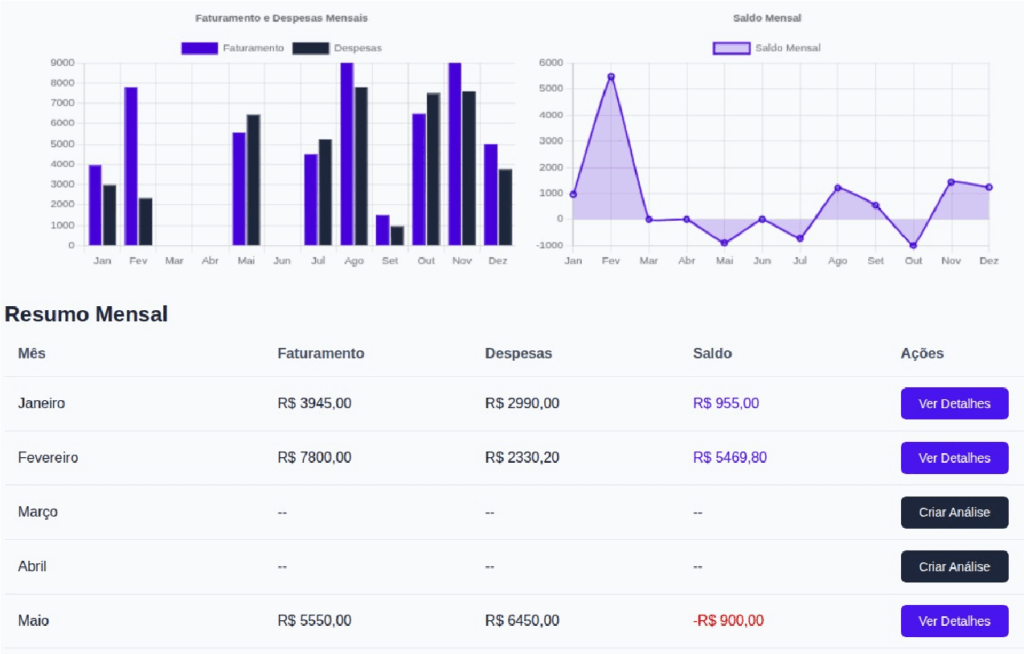1024x654 pixels.
Task: Select the Out lowest point on Saldo chart
Action: [x=913, y=245]
